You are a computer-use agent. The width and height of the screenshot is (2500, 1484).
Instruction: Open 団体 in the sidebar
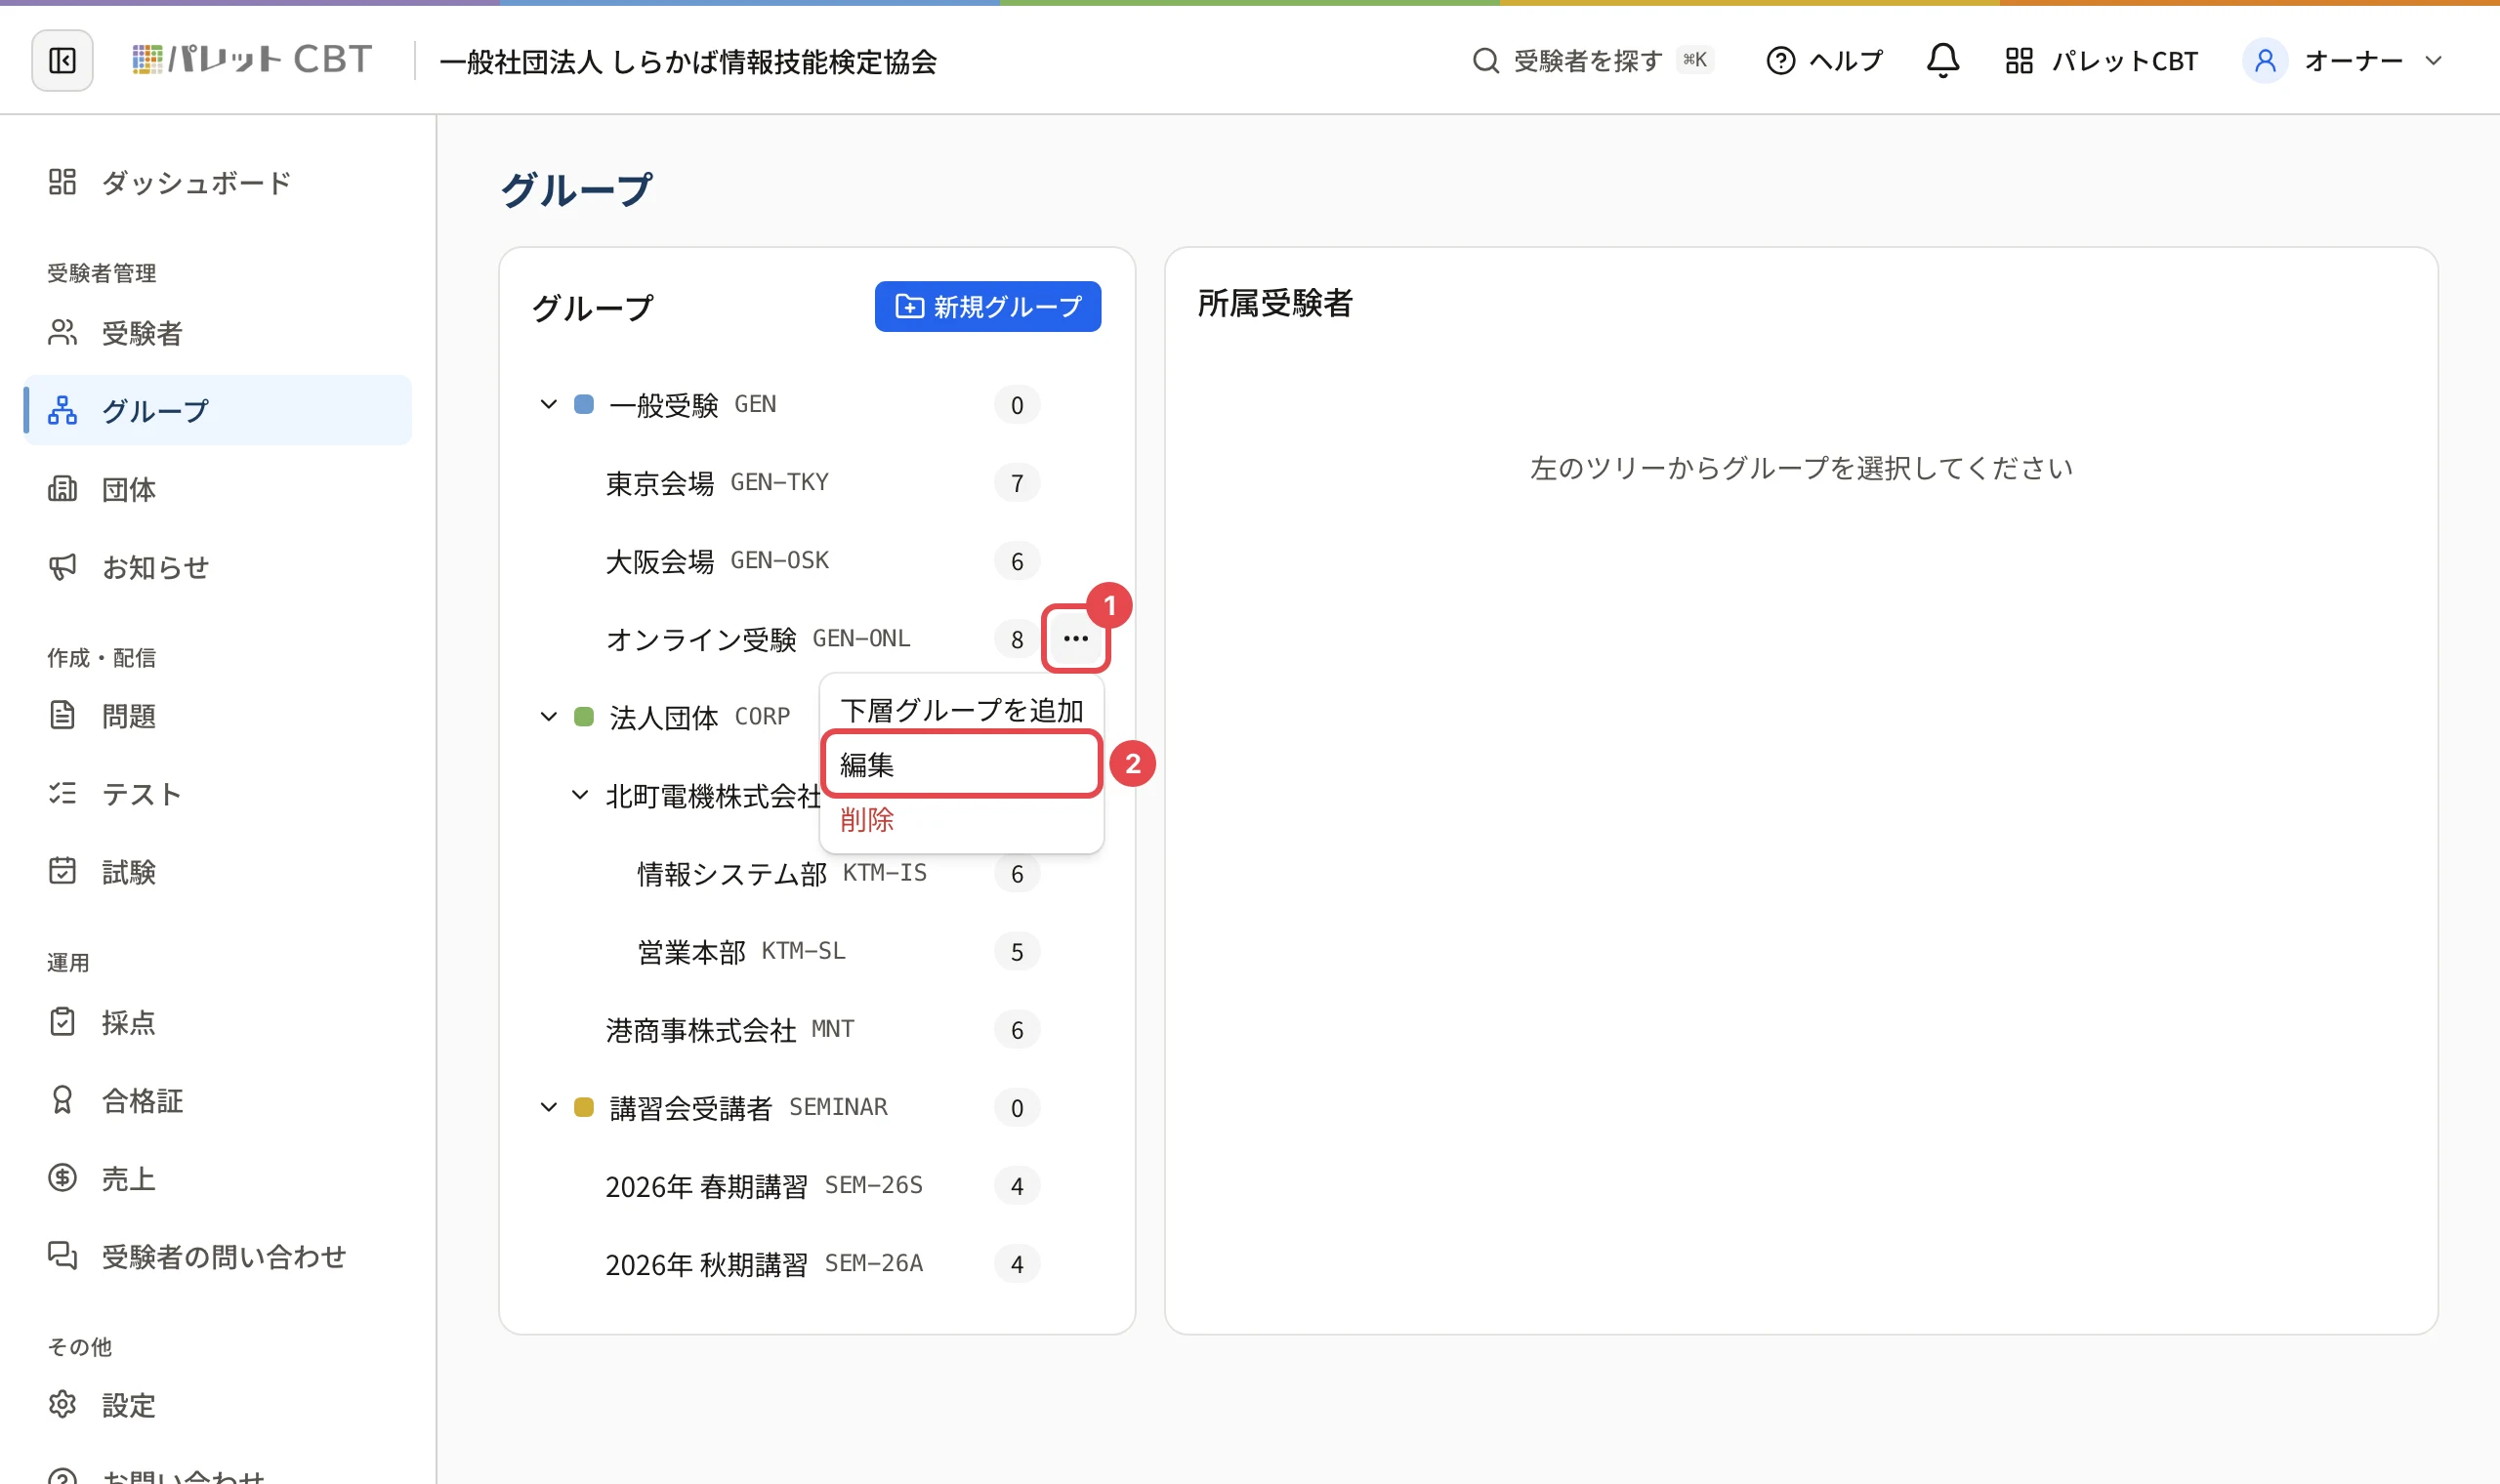pyautogui.click(x=218, y=489)
